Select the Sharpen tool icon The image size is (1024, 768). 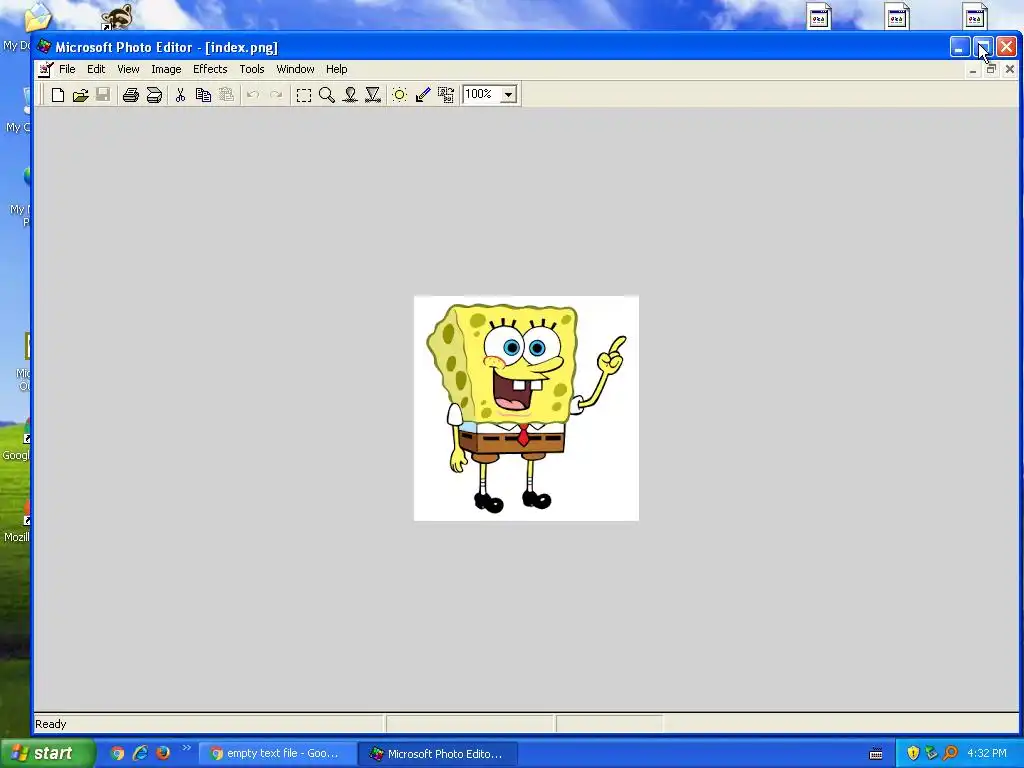[x=373, y=95]
